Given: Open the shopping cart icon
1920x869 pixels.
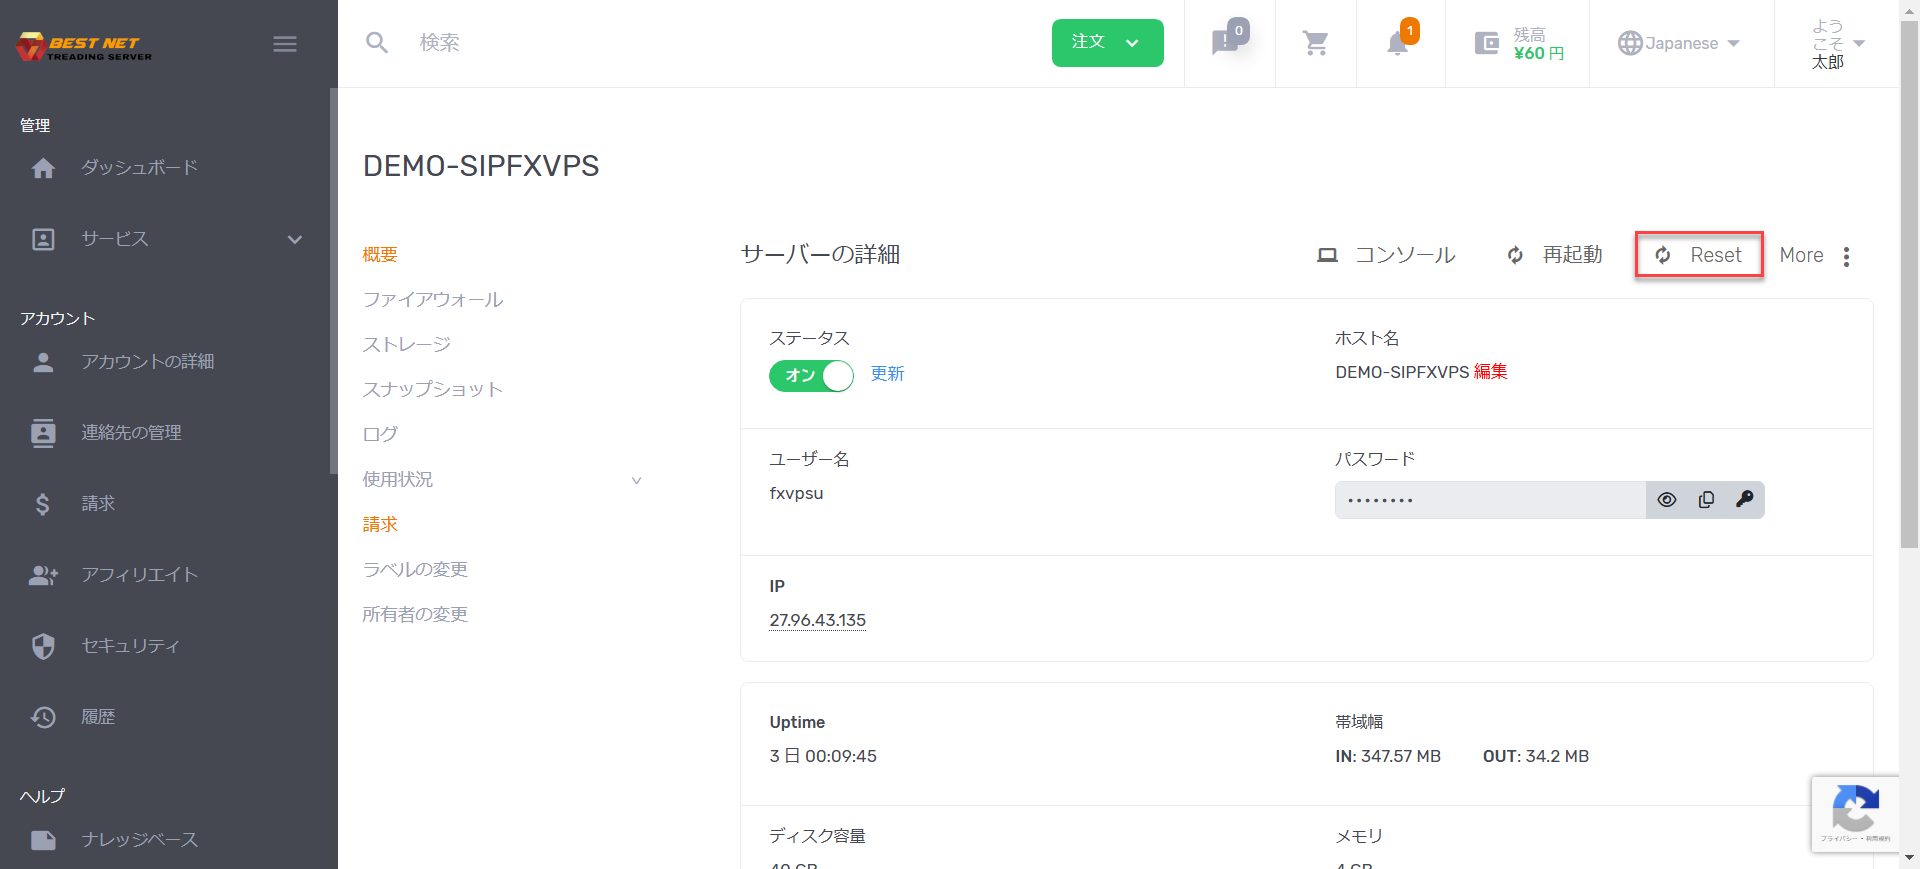Looking at the screenshot, I should 1315,43.
